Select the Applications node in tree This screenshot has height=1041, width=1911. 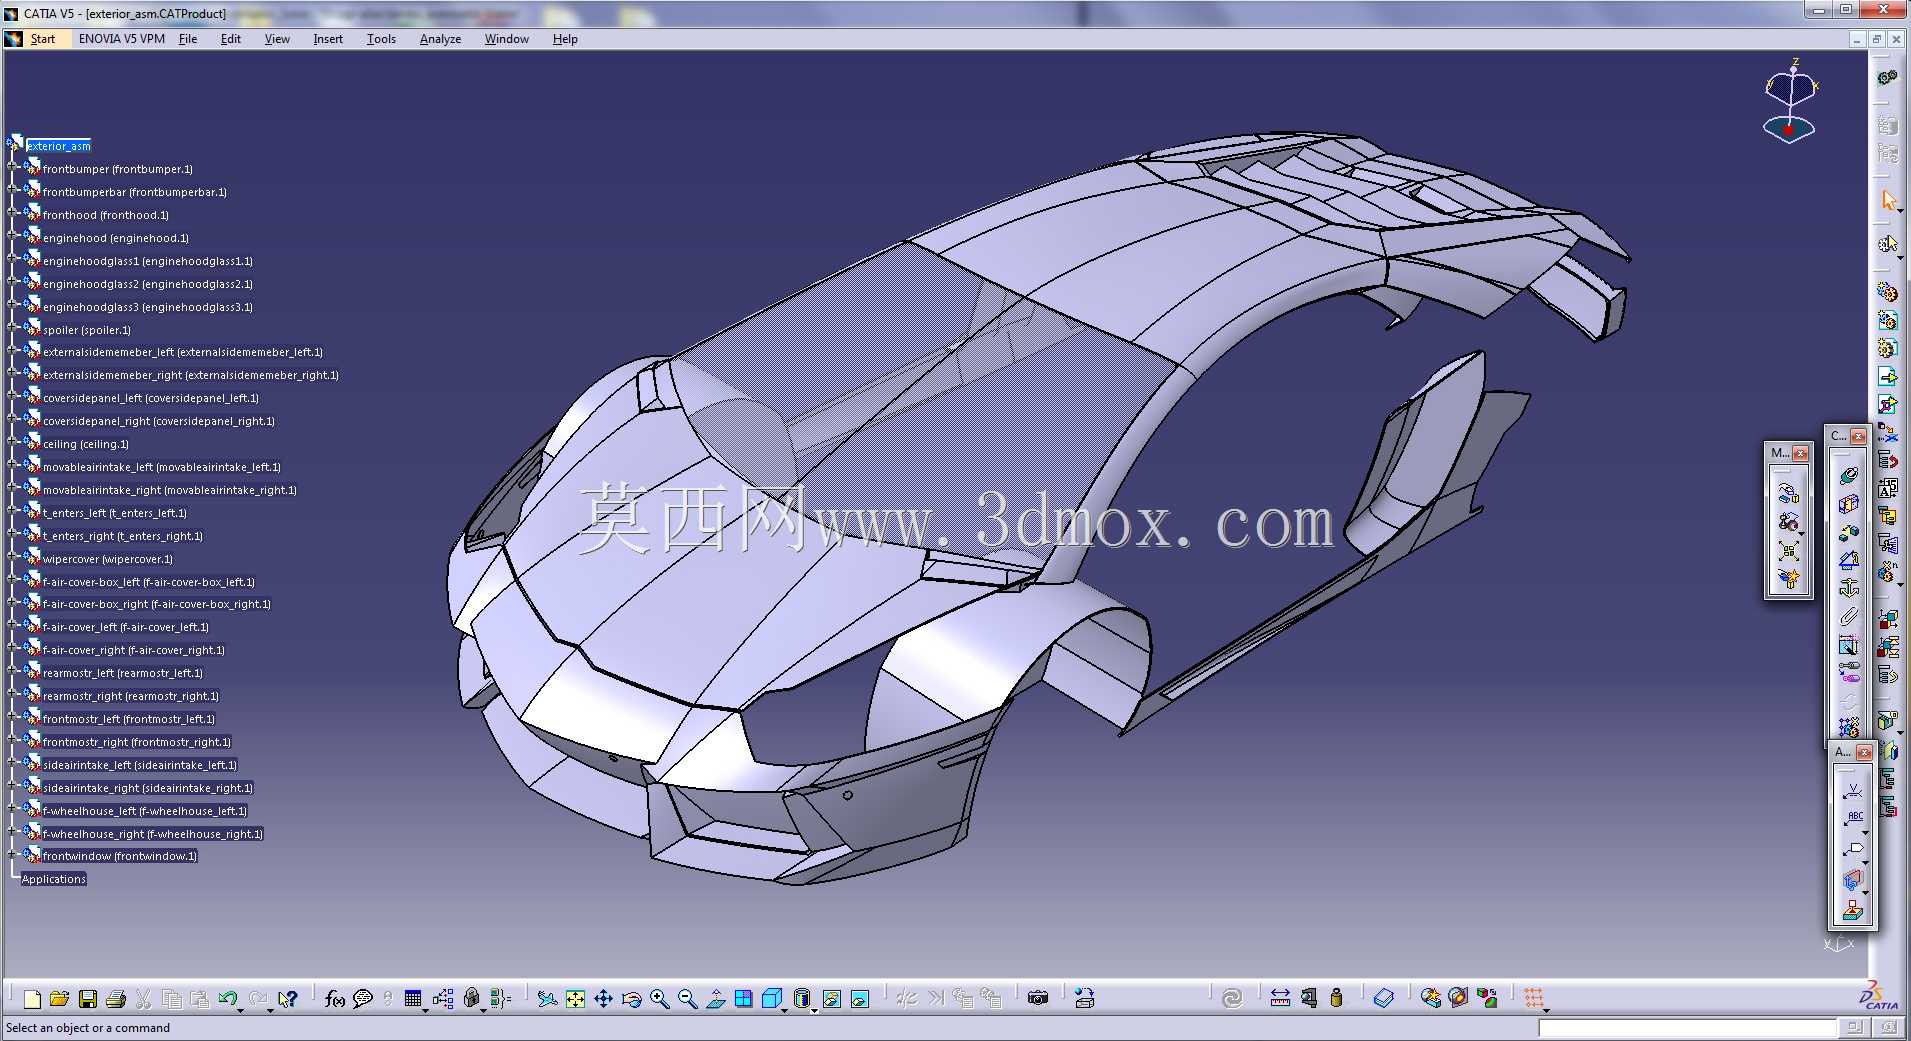pos(54,879)
